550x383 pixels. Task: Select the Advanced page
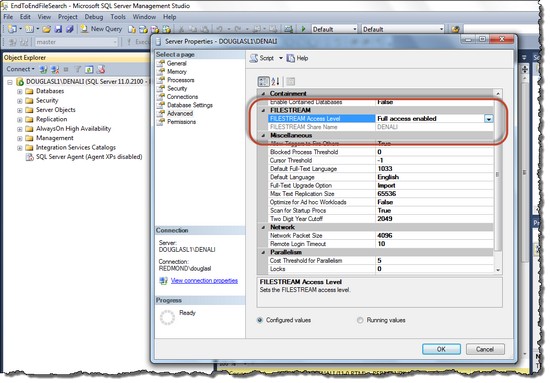click(180, 114)
